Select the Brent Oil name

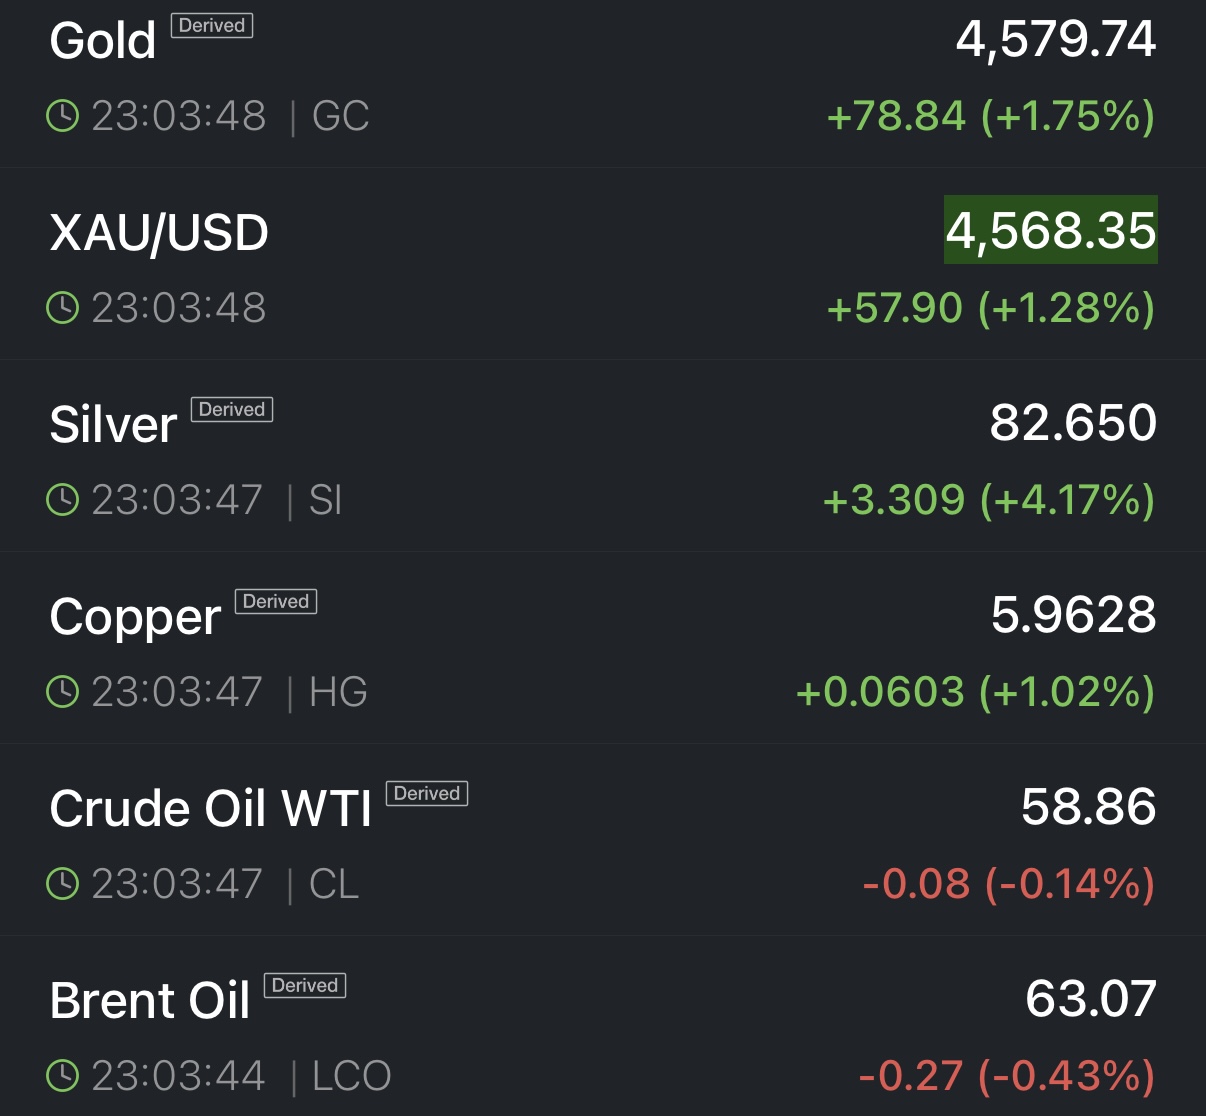[150, 1001]
